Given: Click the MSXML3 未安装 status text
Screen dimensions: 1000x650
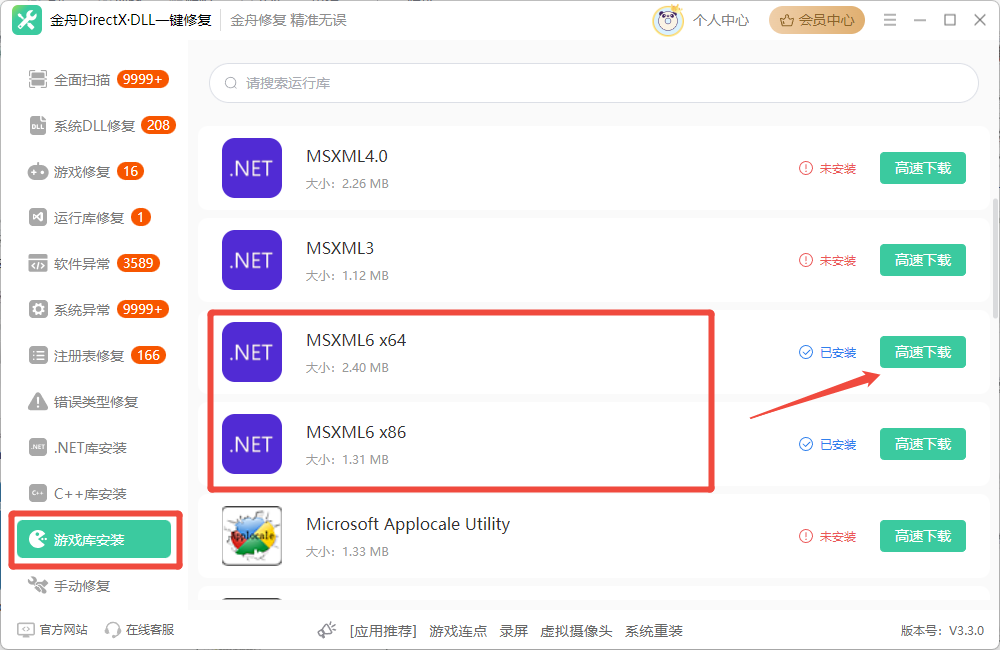Looking at the screenshot, I should pyautogui.click(x=837, y=260).
